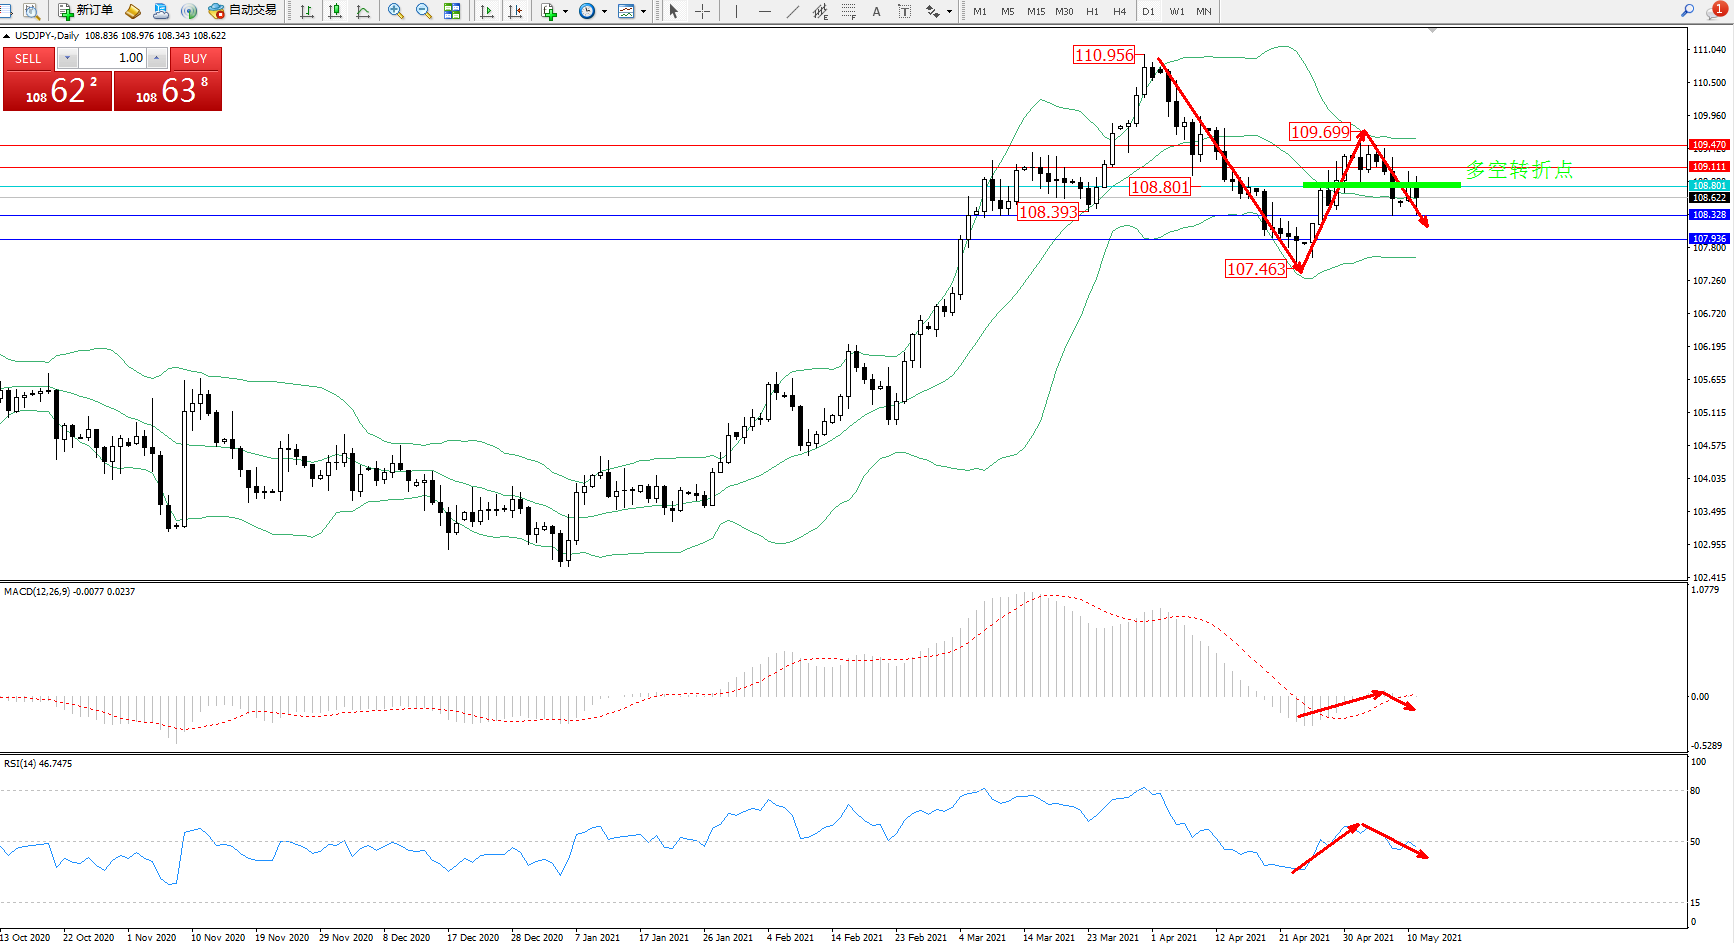
Task: Toggle the auto scroll chart button
Action: [x=487, y=11]
